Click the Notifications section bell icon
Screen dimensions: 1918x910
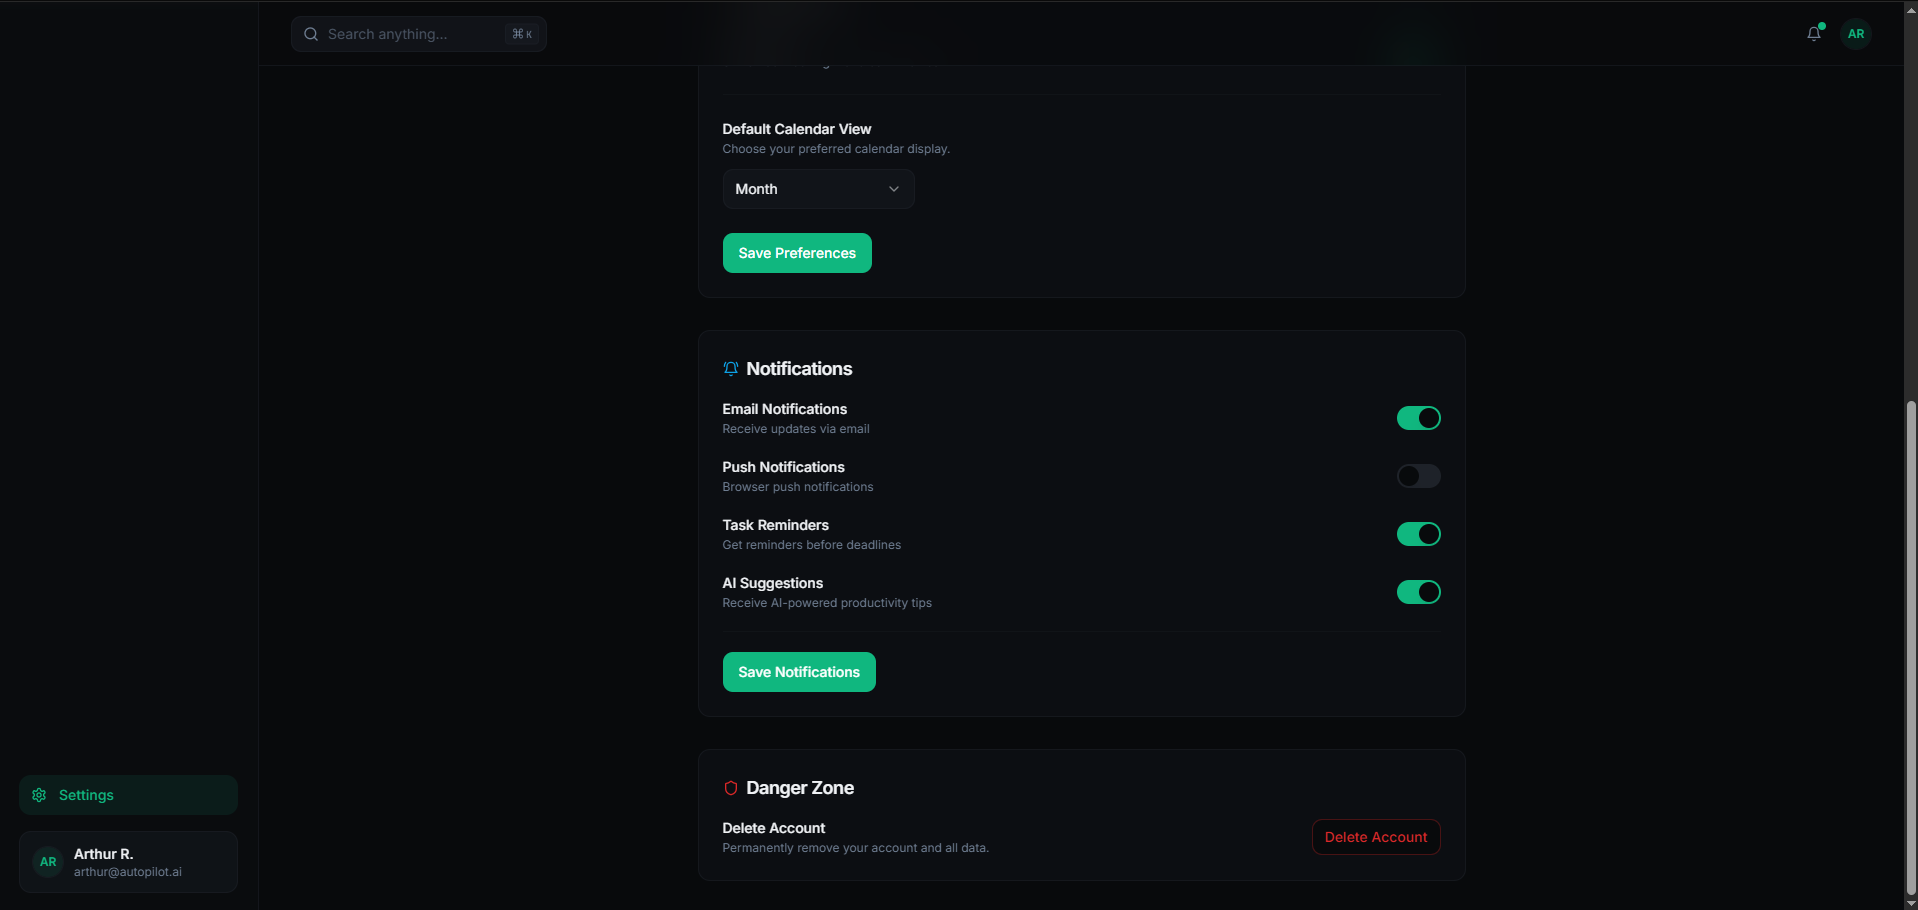(x=731, y=369)
